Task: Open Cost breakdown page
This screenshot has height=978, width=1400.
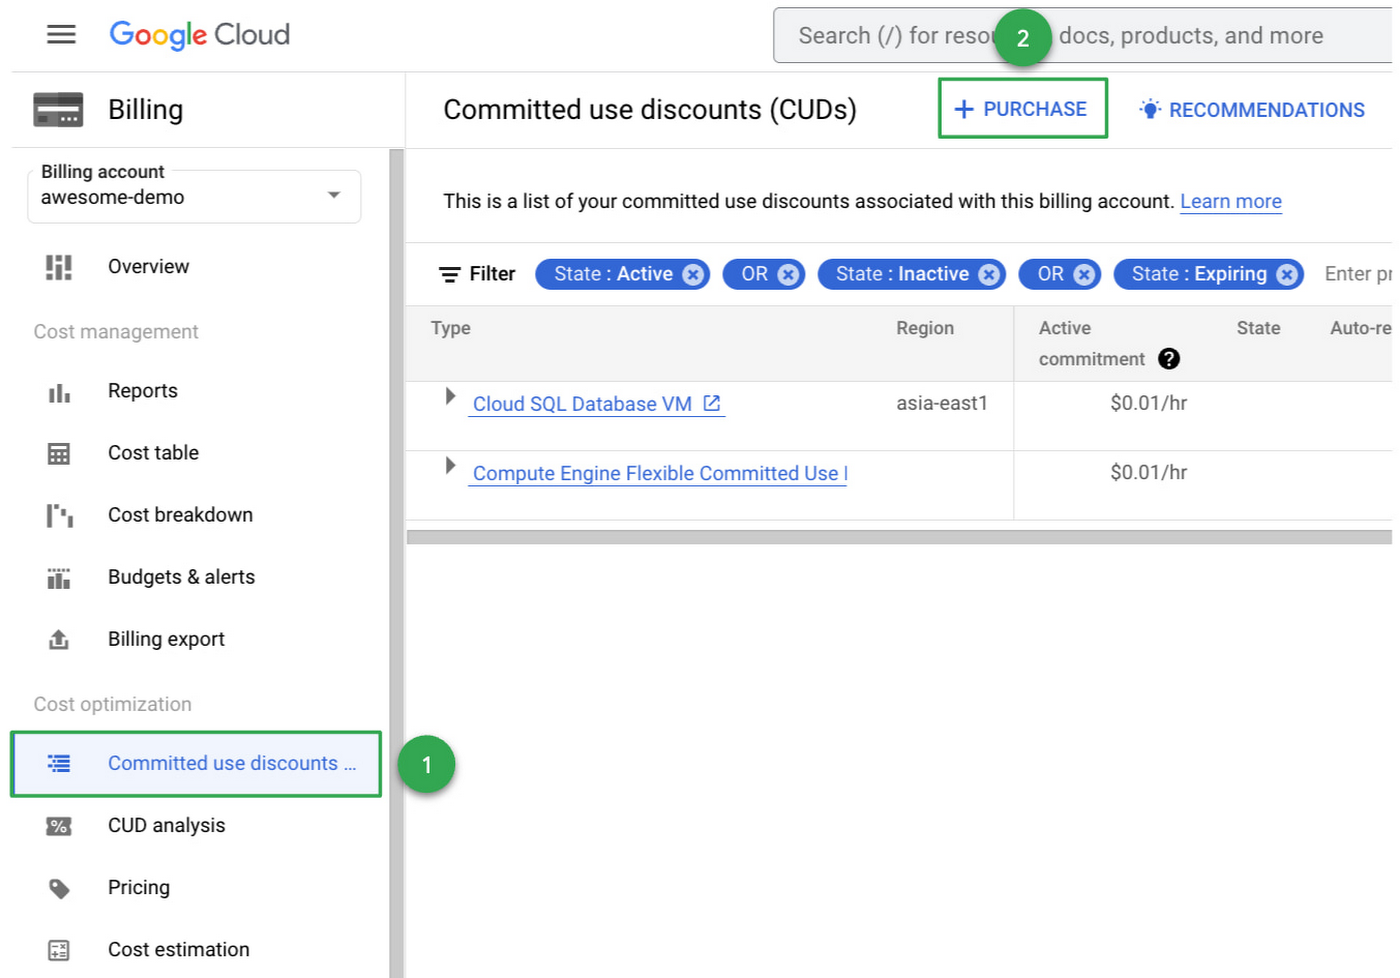Action: 180,515
